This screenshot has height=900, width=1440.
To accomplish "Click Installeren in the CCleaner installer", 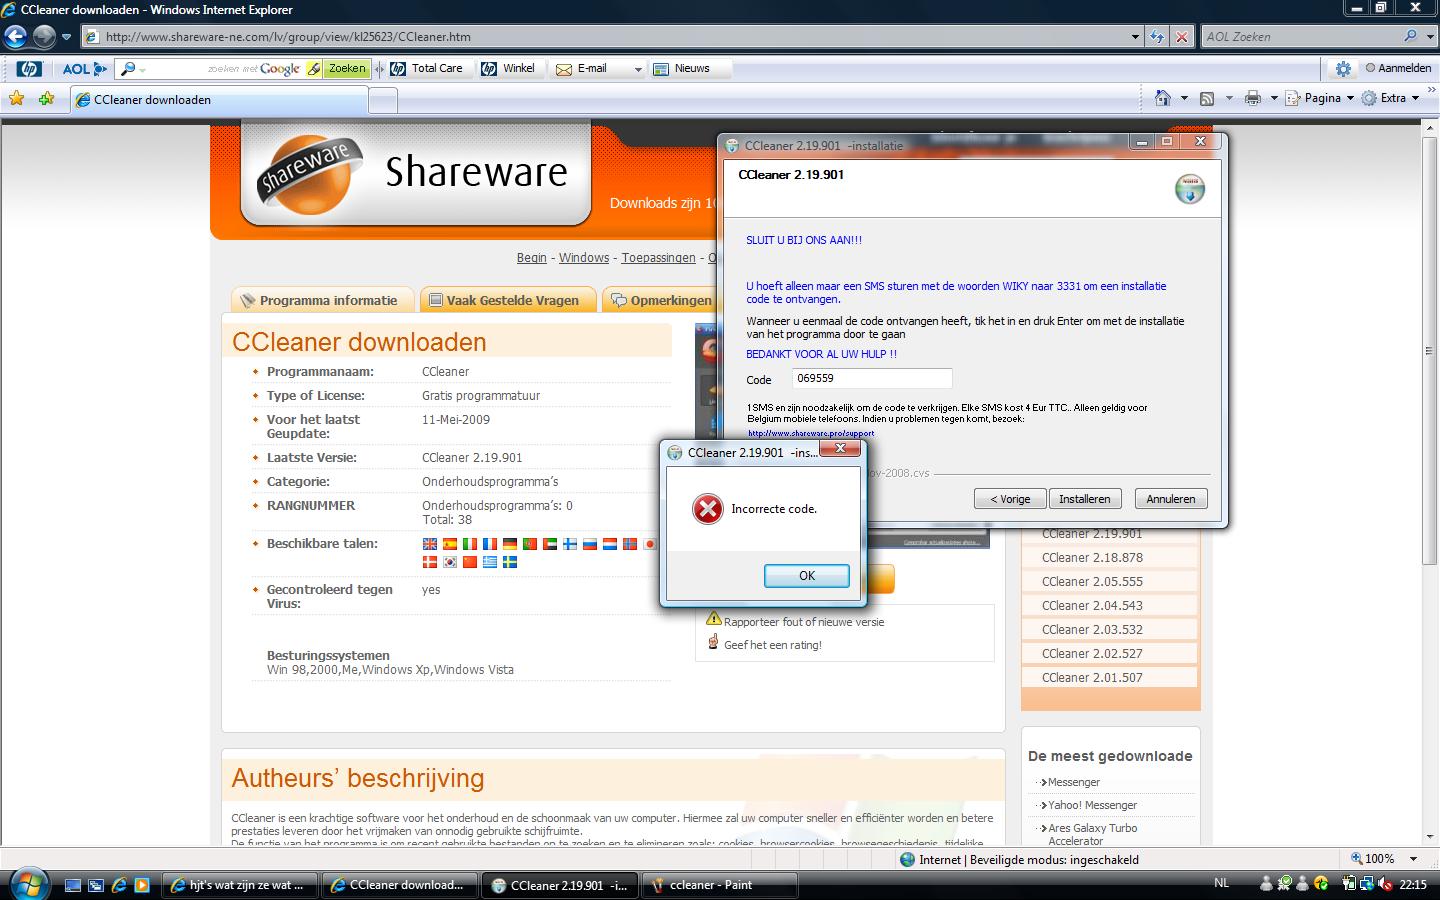I will pos(1085,499).
